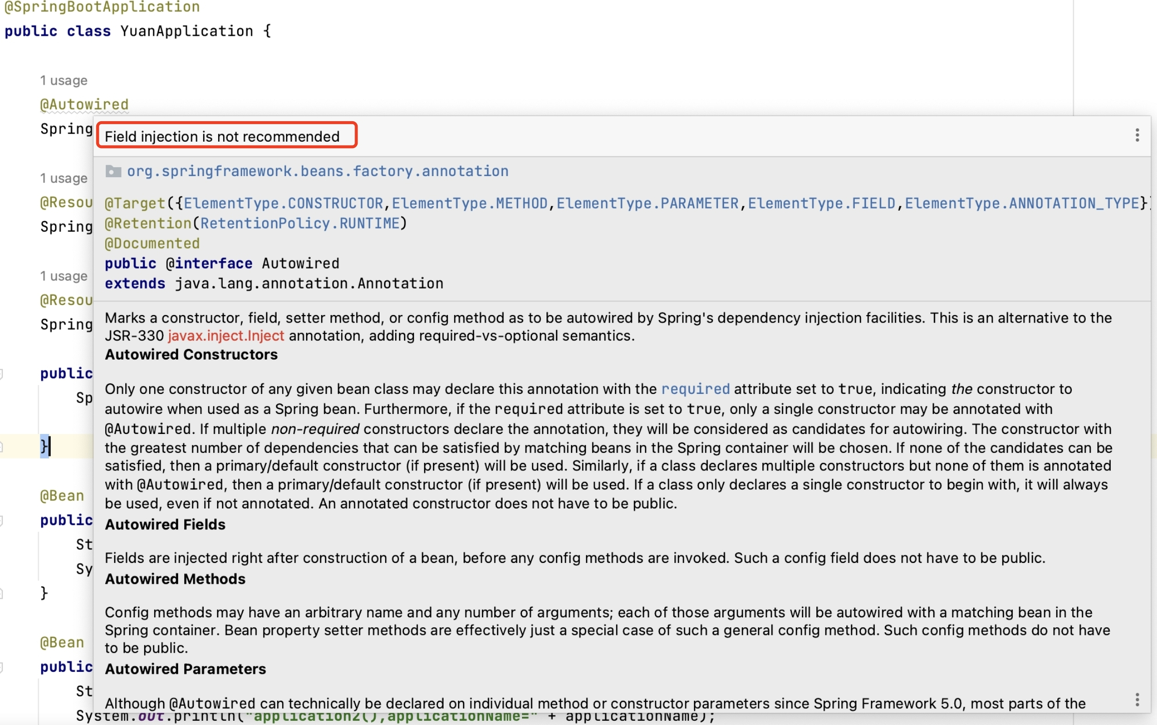Click 'public @interface Autowired' declaration text
Image resolution: width=1157 pixels, height=725 pixels.
pyautogui.click(x=222, y=263)
